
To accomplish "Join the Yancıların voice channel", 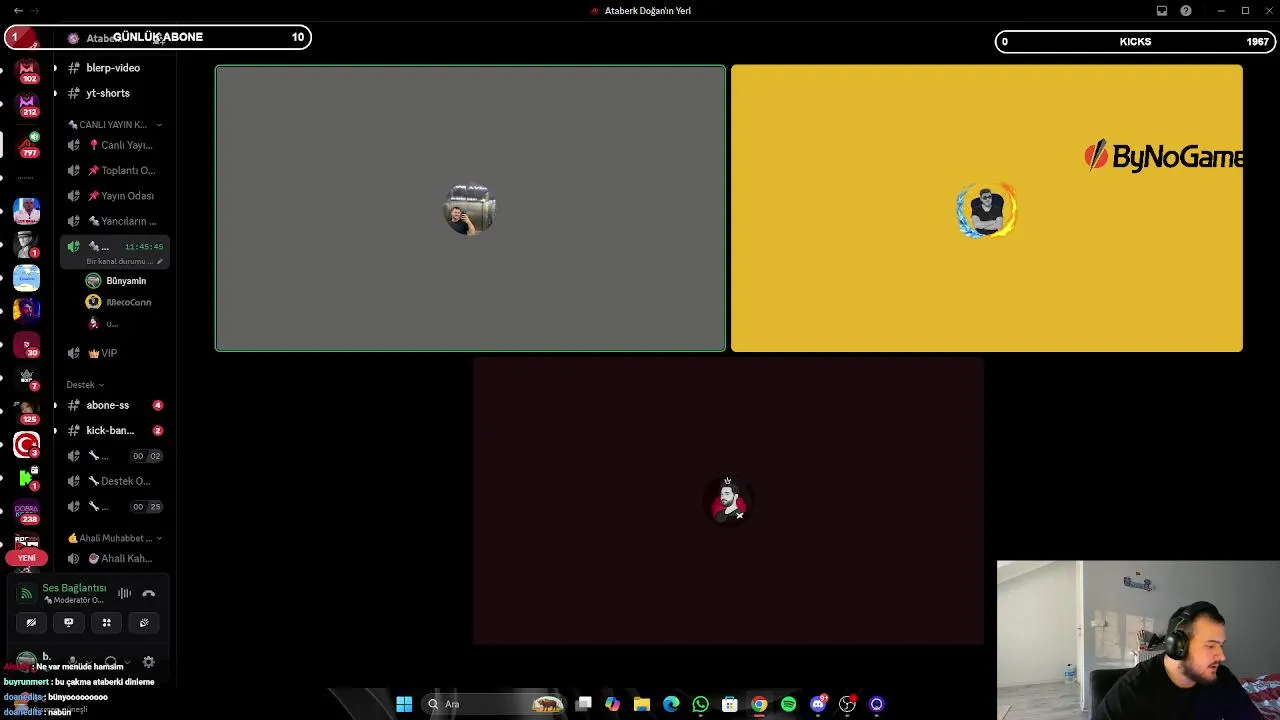I will point(115,221).
